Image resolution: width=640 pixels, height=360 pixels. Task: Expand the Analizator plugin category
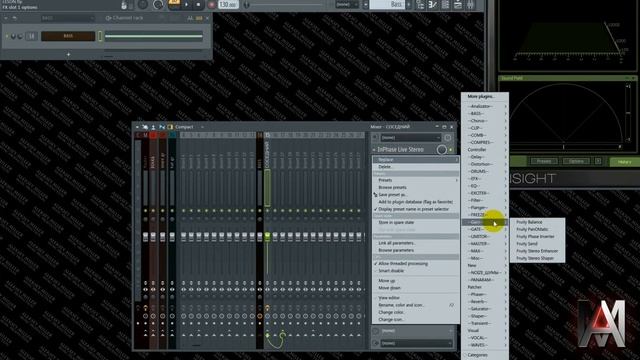click(x=485, y=106)
